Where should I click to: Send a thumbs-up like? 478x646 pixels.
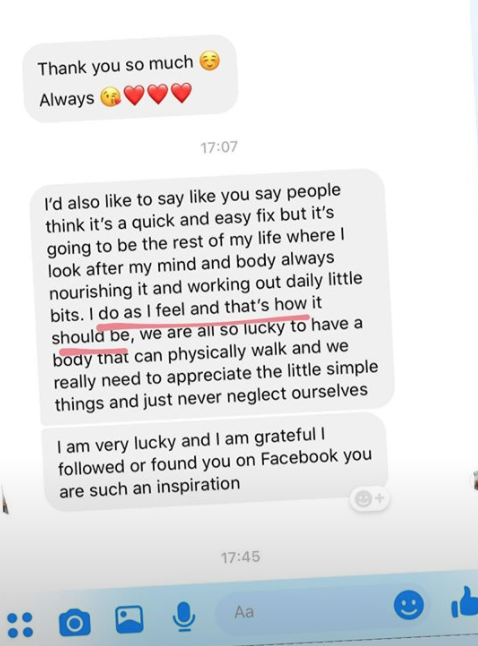[x=465, y=602]
